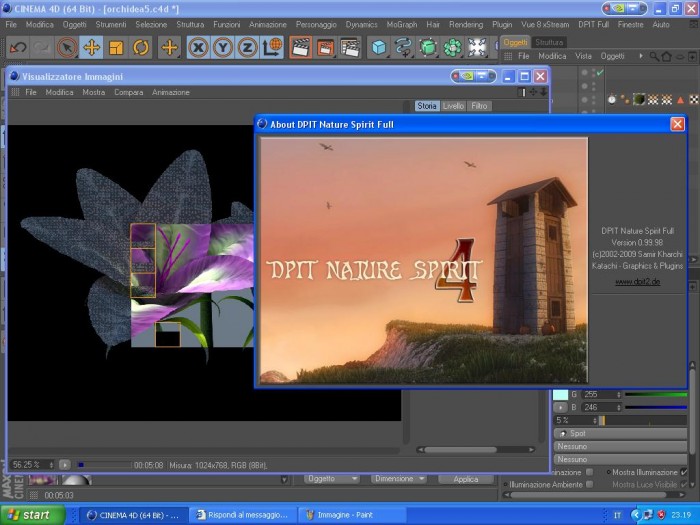This screenshot has width=700, height=525.
Task: Toggle the X axis lock icon
Action: pos(198,47)
